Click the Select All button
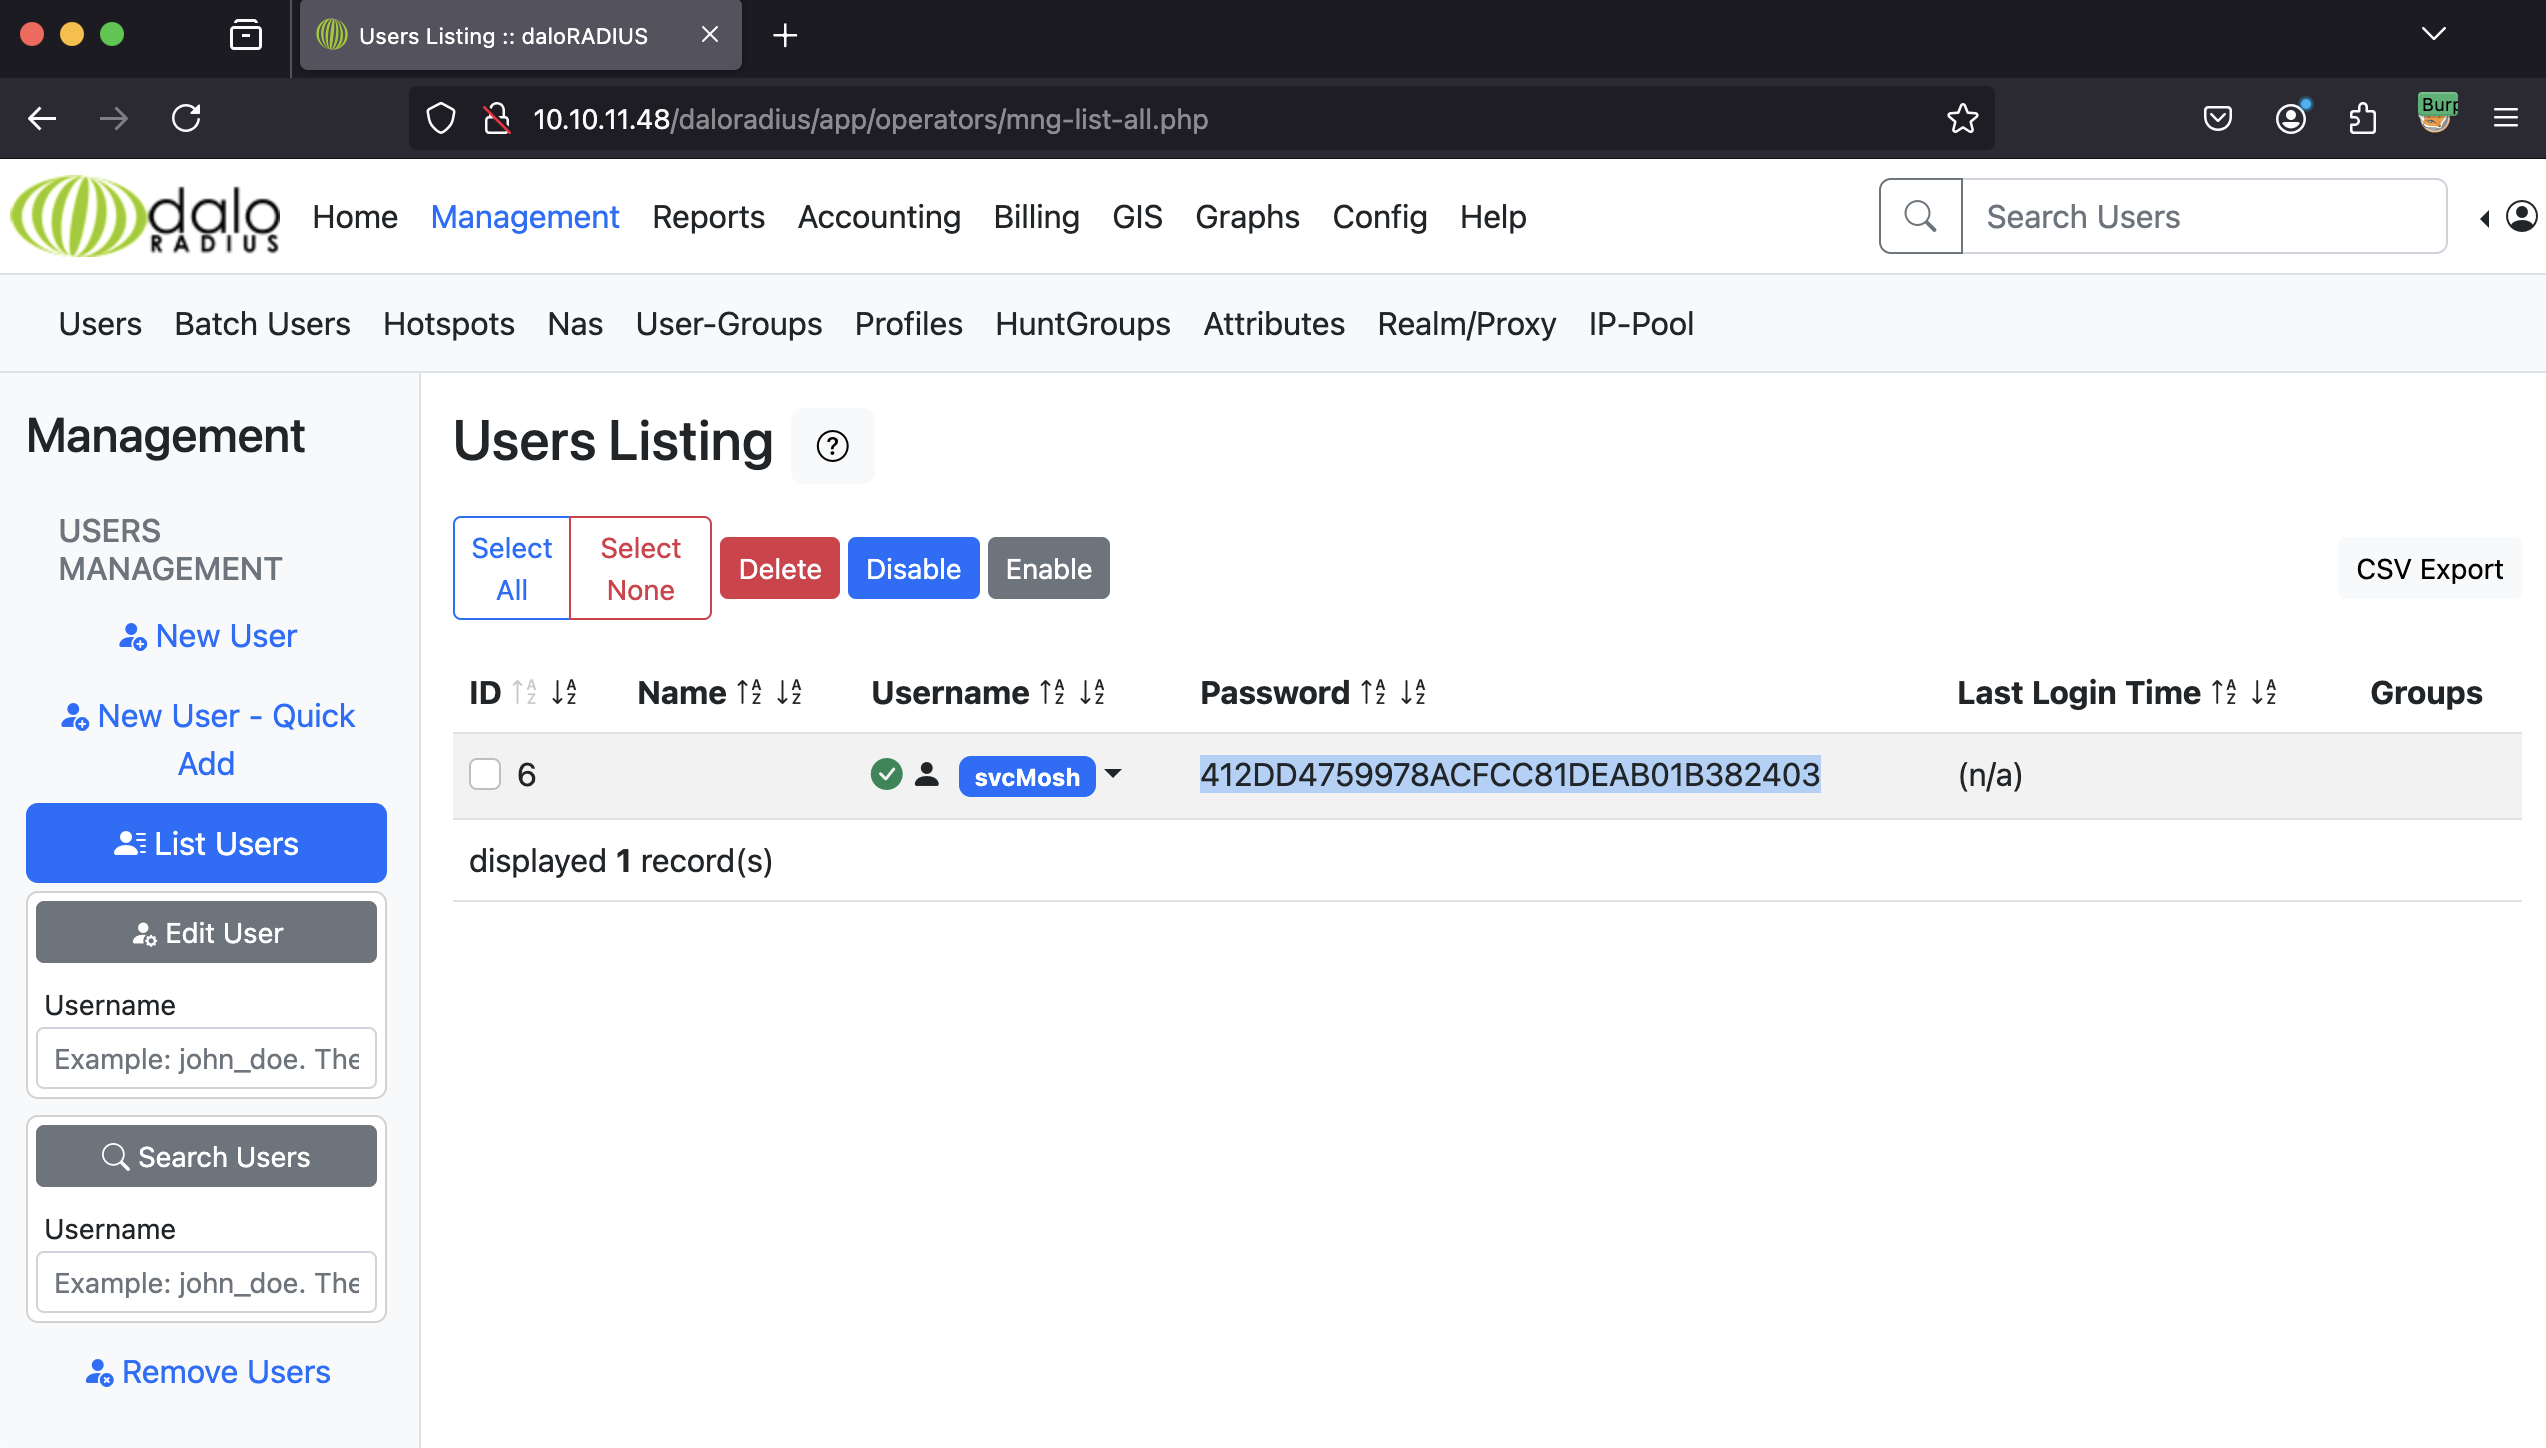 tap(512, 568)
